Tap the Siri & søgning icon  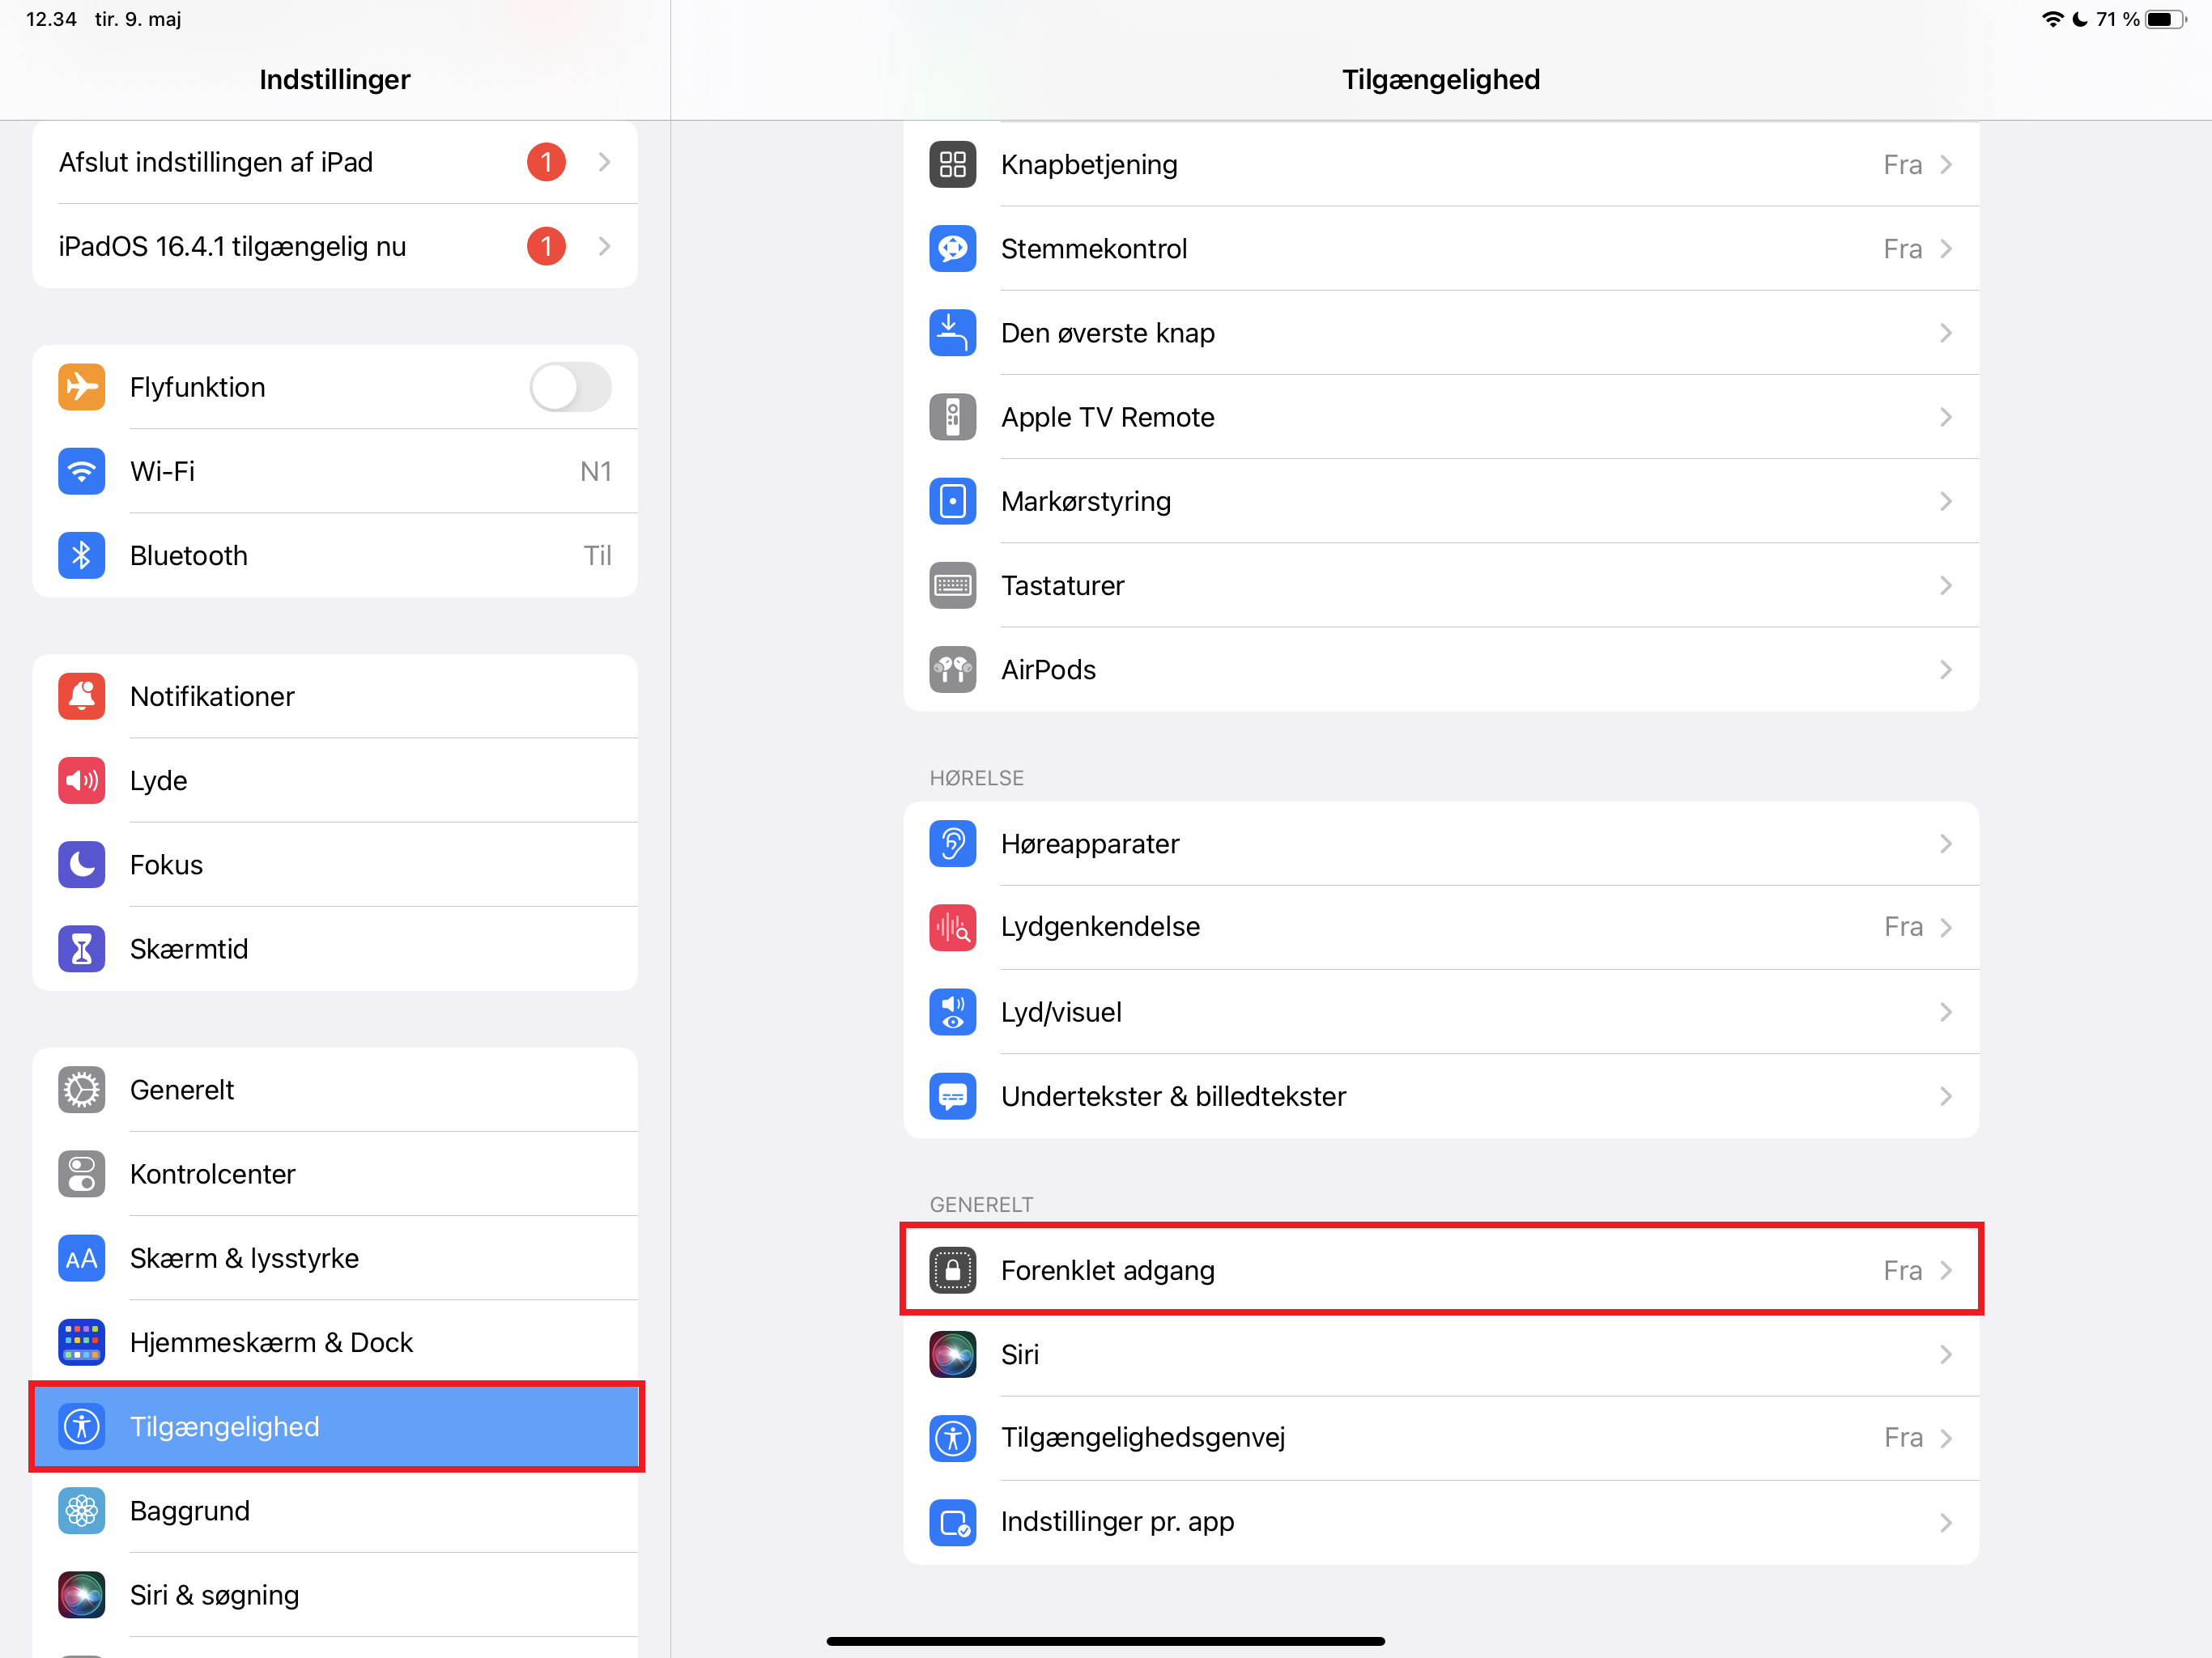click(x=81, y=1594)
